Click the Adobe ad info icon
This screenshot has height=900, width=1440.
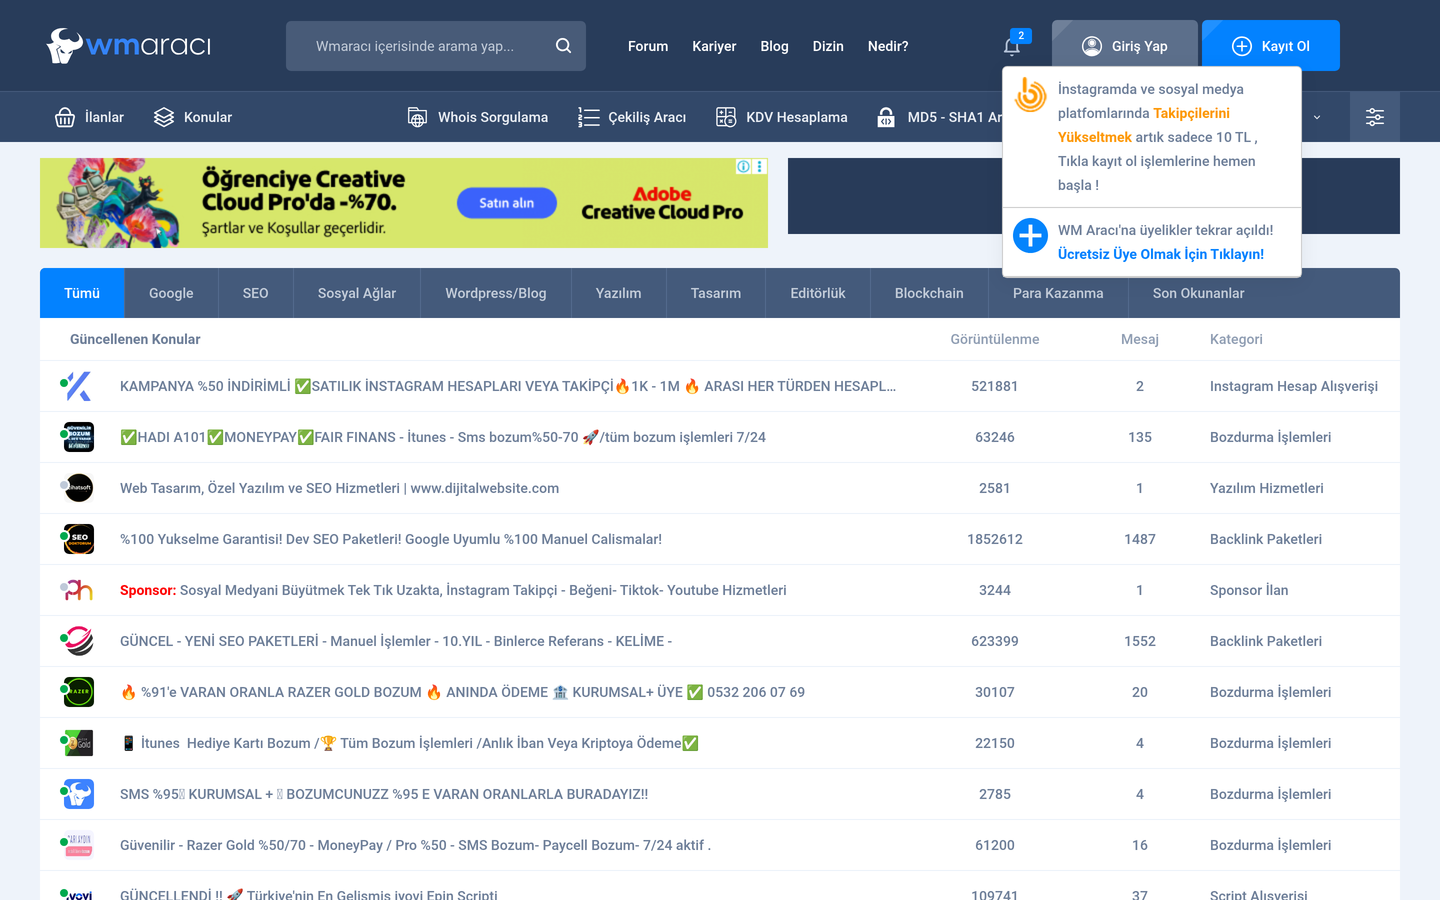point(743,167)
